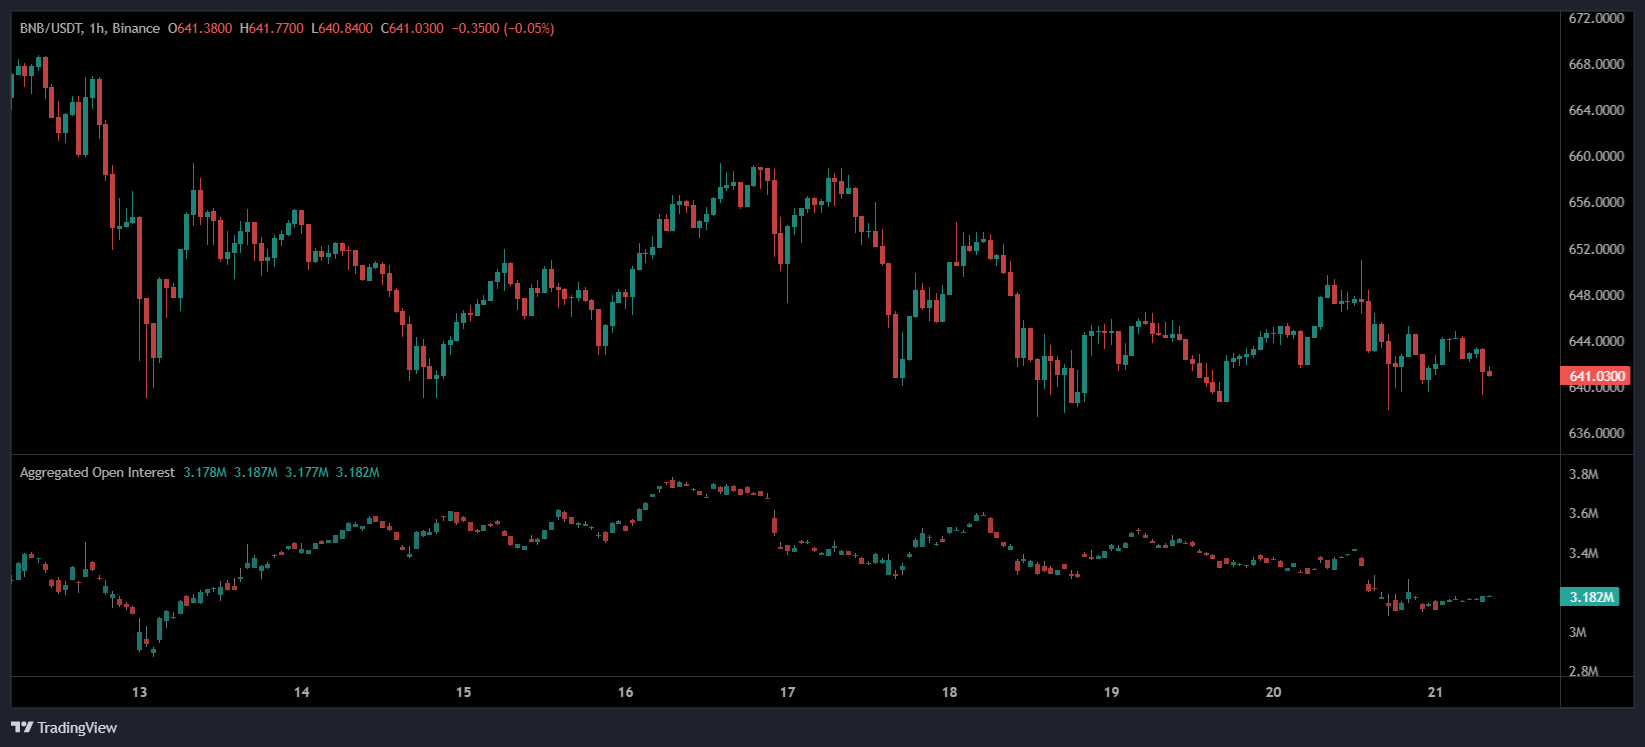Click the 636.0000 price scale label
This screenshot has height=747, width=1645.
pyautogui.click(x=1596, y=433)
